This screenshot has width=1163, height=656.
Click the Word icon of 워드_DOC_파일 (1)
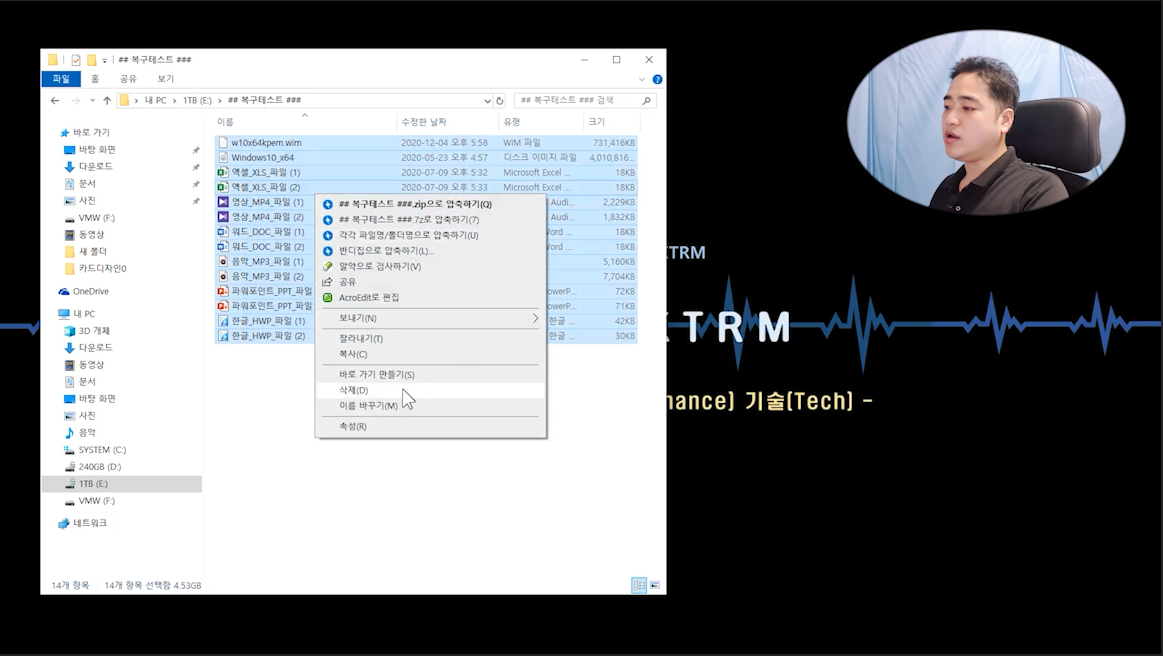coord(223,232)
